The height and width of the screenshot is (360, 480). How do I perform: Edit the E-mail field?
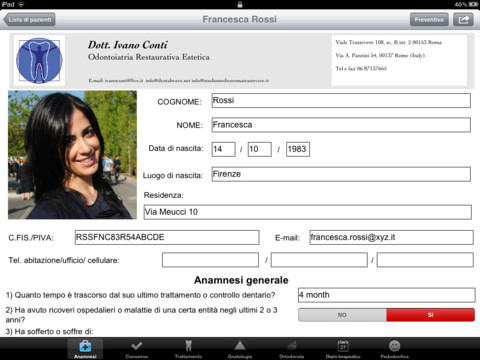click(391, 237)
